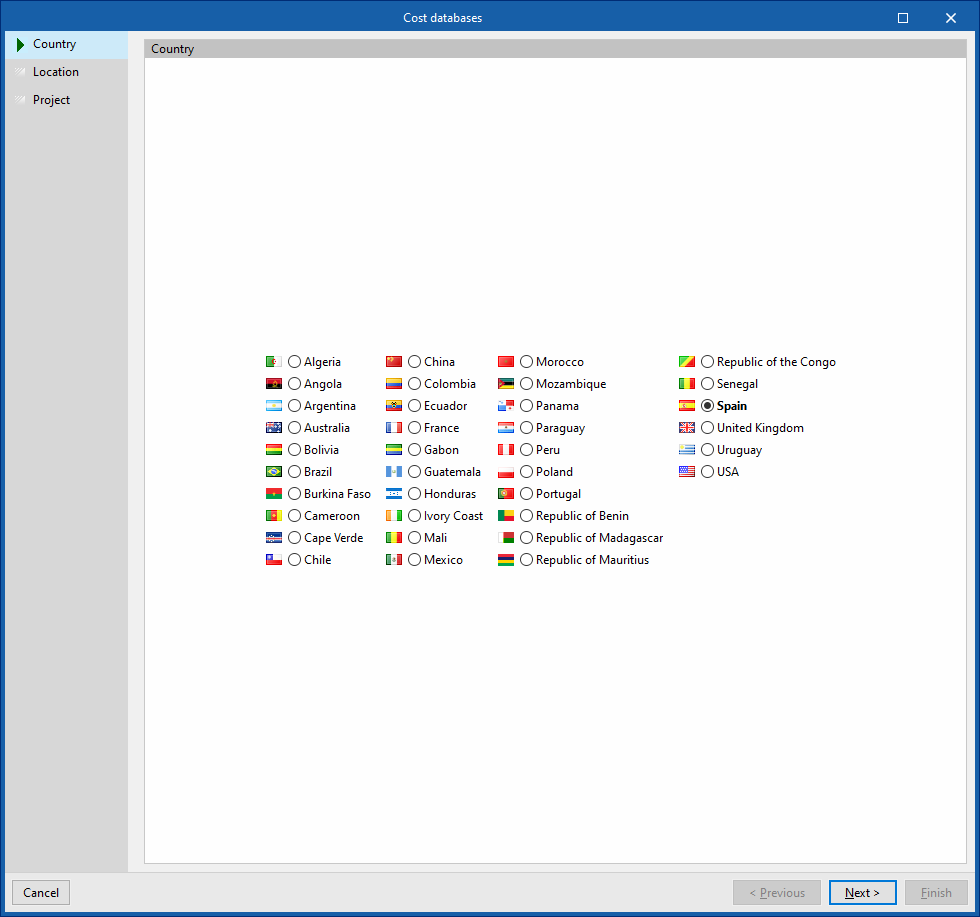Click the Algeria flag icon
Viewport: 980px width, 917px height.
[274, 362]
